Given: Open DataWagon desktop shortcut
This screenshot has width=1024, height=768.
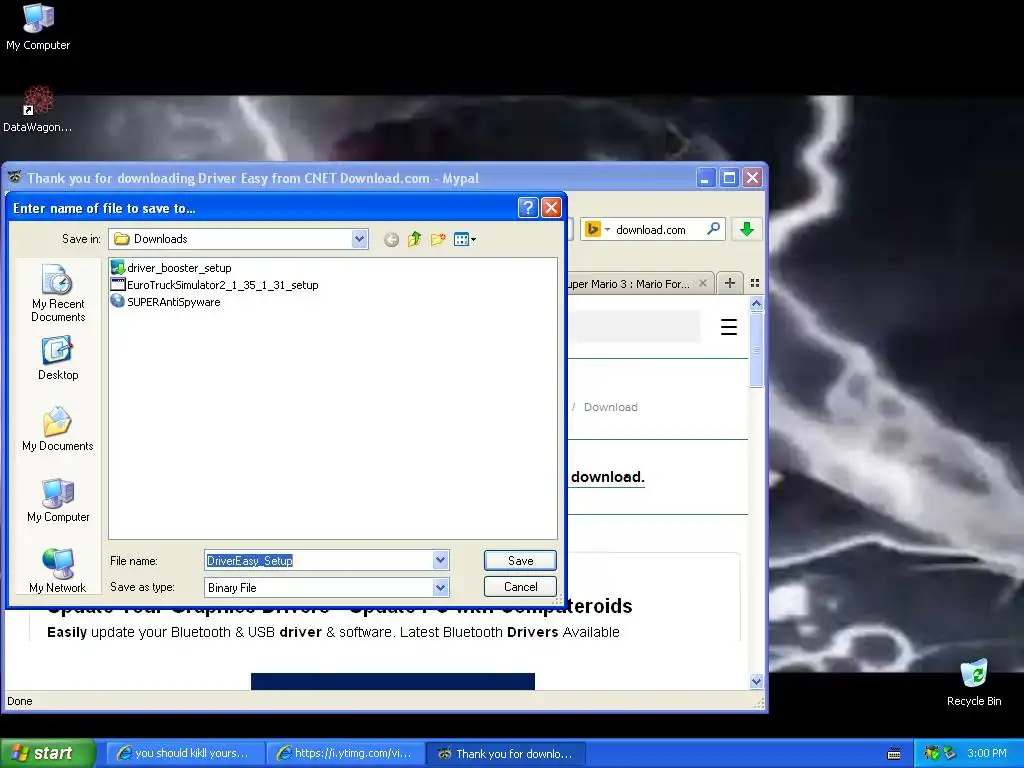Looking at the screenshot, I should [38, 108].
